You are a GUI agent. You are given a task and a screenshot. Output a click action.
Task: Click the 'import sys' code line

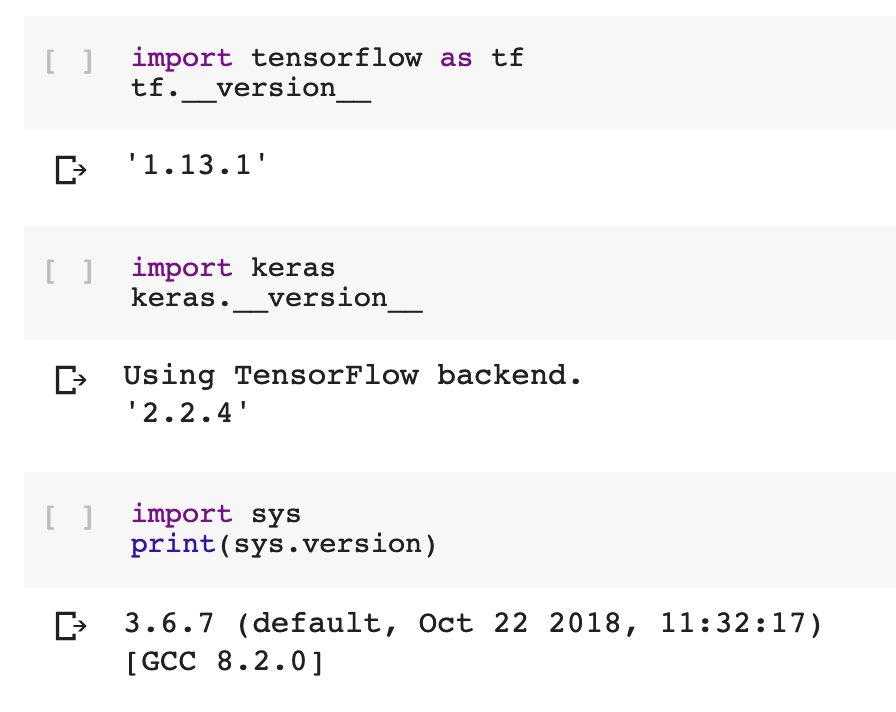point(216,514)
